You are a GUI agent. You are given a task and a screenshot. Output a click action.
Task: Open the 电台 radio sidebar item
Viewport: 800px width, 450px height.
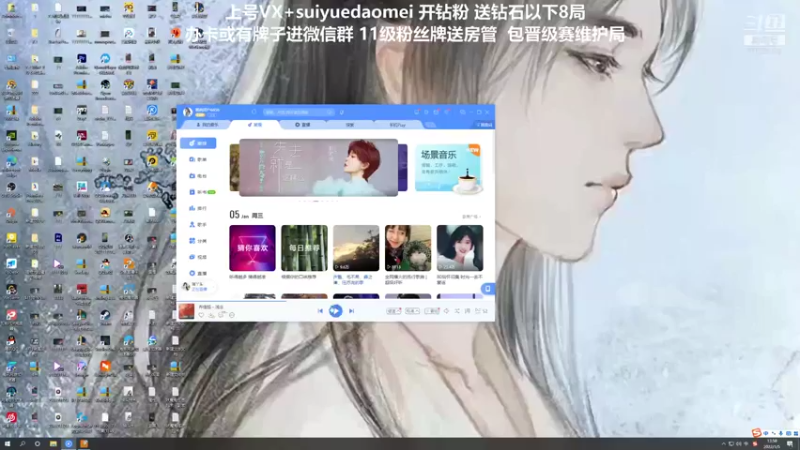[x=198, y=176]
